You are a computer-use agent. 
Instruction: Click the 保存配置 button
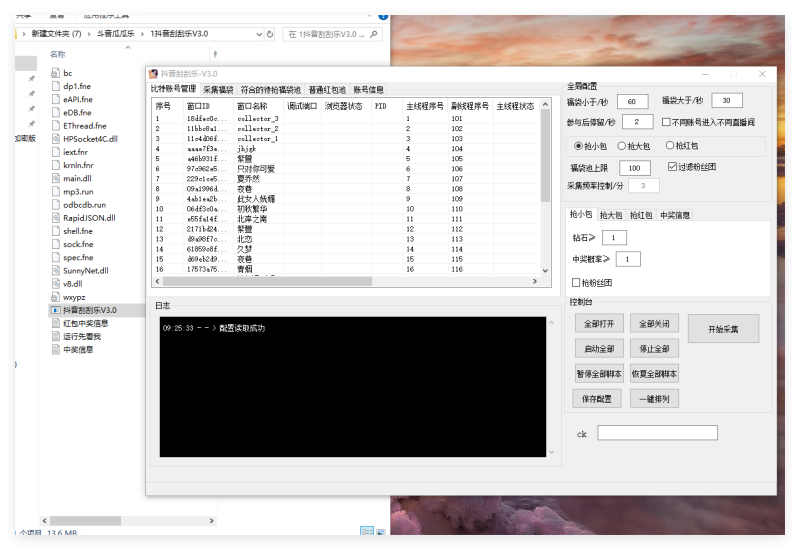(x=597, y=399)
